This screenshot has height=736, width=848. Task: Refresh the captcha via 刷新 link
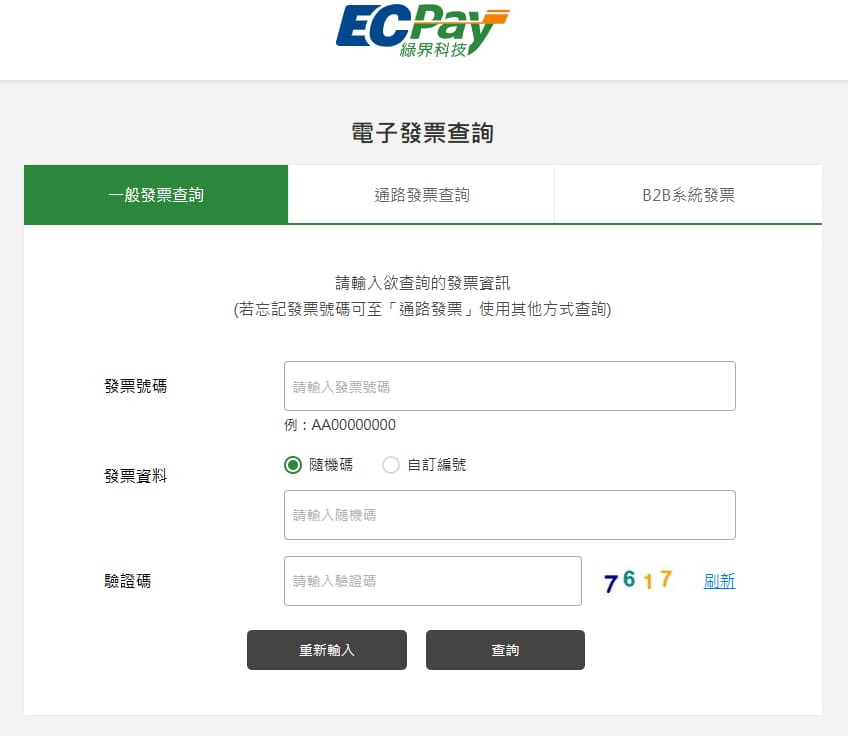point(719,581)
